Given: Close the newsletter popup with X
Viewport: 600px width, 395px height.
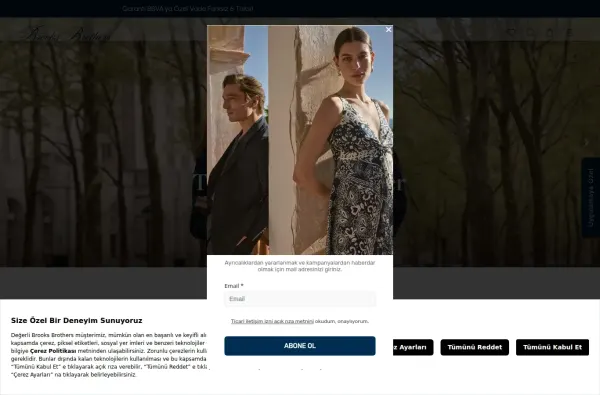Looking at the screenshot, I should [x=388, y=29].
